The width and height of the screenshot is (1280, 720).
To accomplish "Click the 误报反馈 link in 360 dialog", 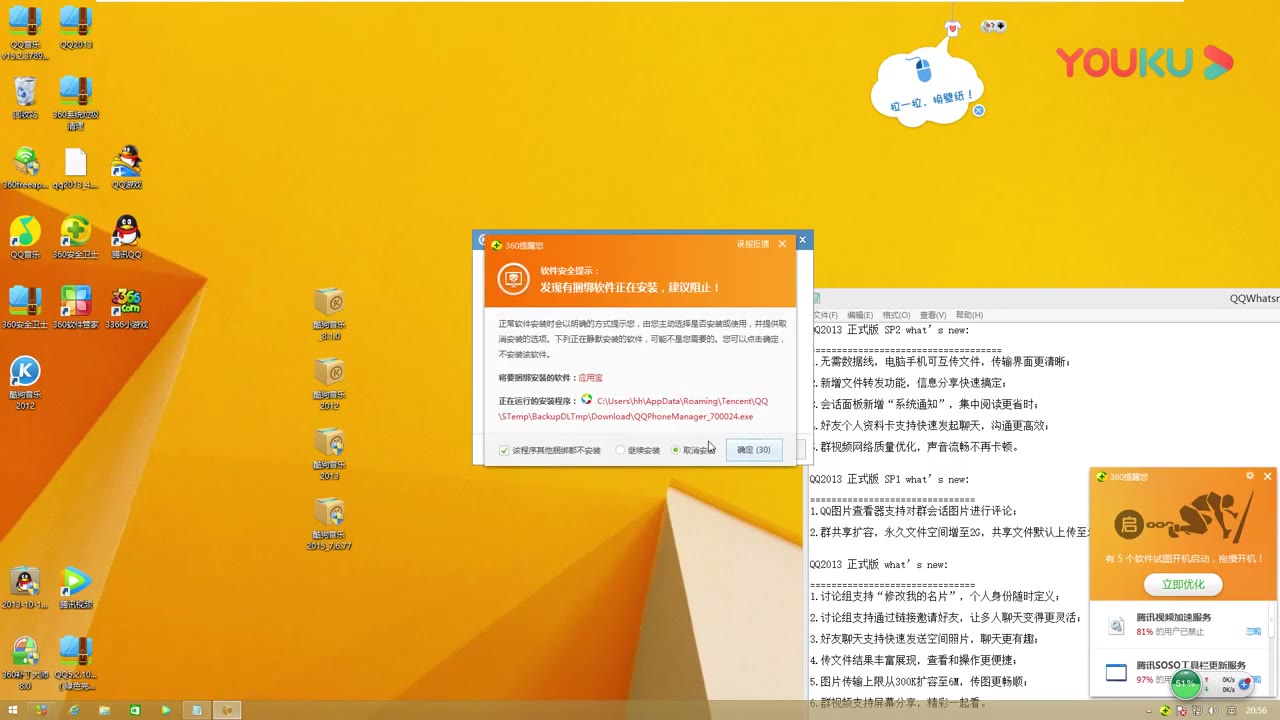I will coord(753,244).
